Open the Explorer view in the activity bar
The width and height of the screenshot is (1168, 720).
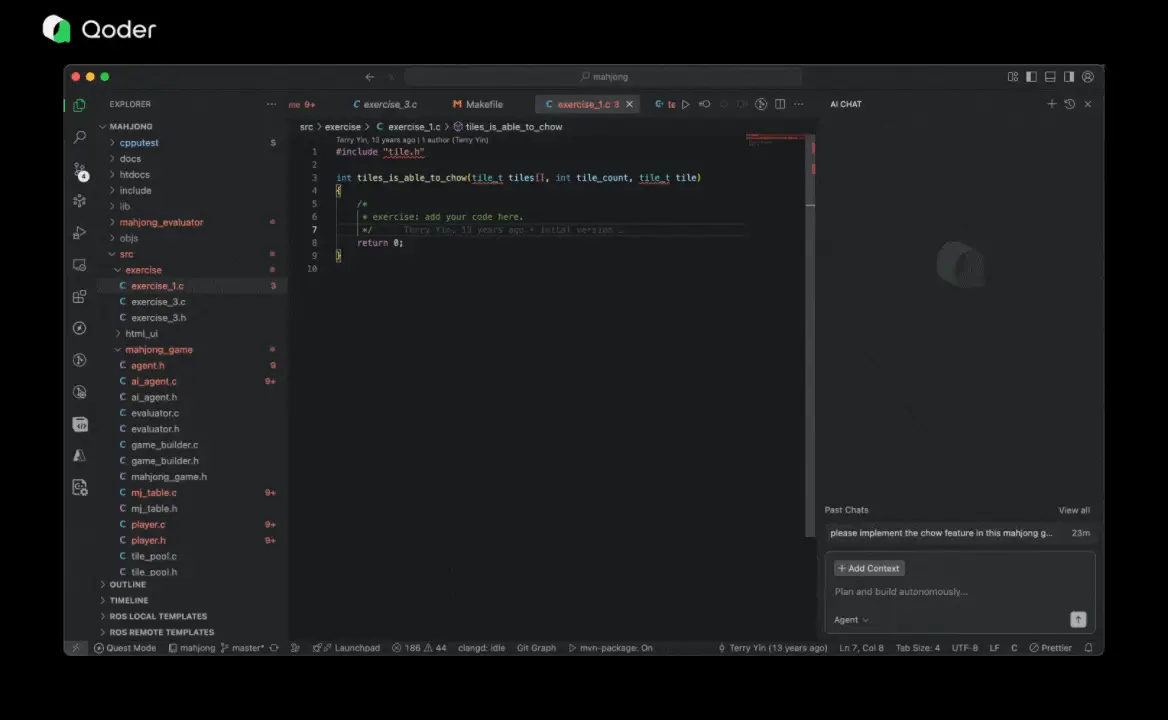pos(80,105)
